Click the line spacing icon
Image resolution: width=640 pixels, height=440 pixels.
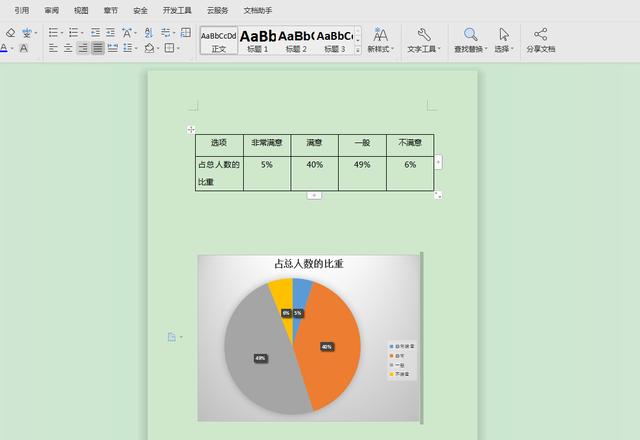[128, 48]
